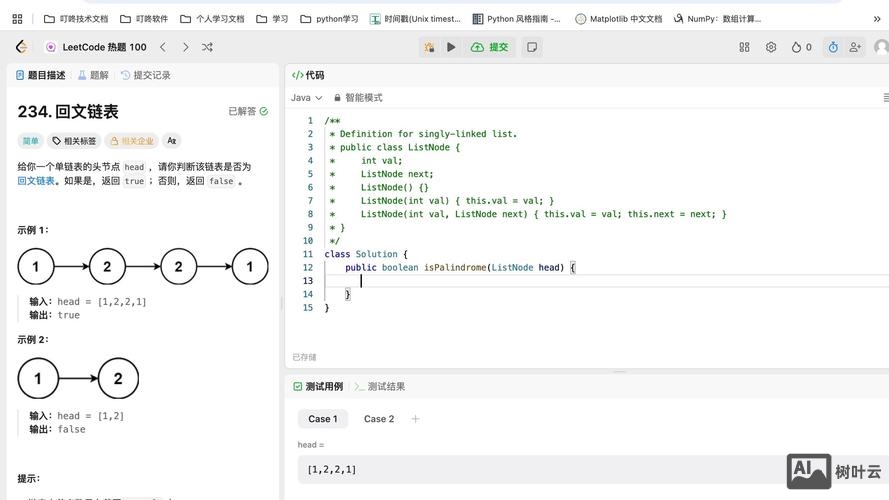The width and height of the screenshot is (889, 500).
Task: Toggle the 智能模式 editor mode
Action: 358,98
